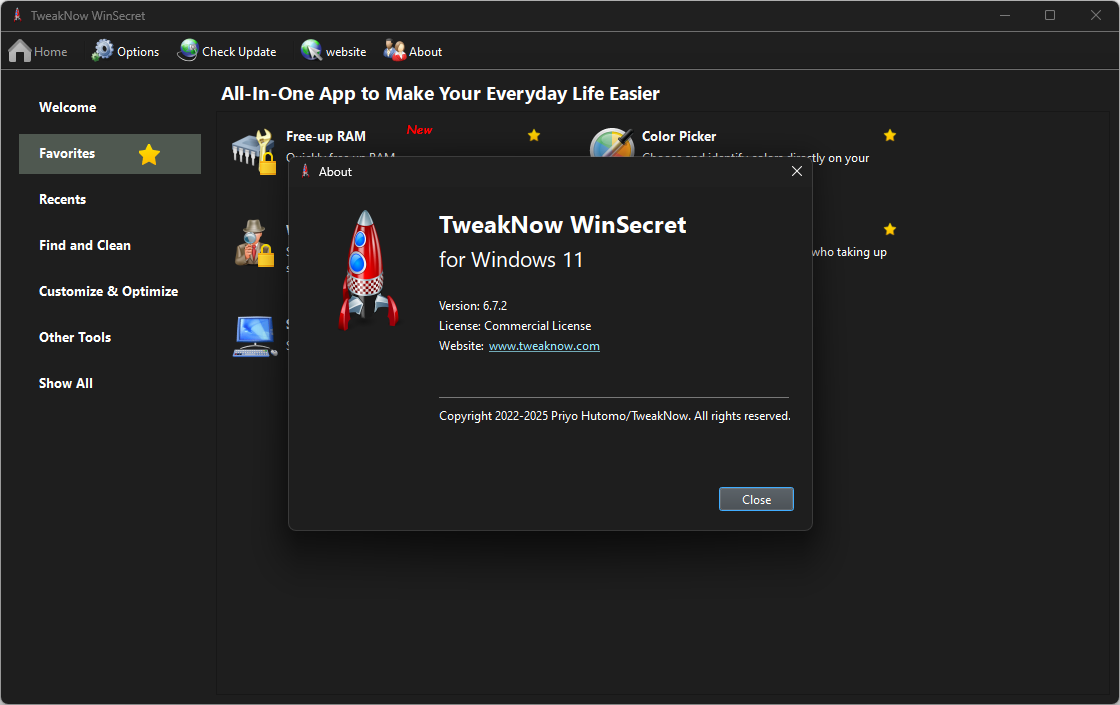The width and height of the screenshot is (1120, 705).
Task: Click License: Commercial License text
Action: (515, 326)
